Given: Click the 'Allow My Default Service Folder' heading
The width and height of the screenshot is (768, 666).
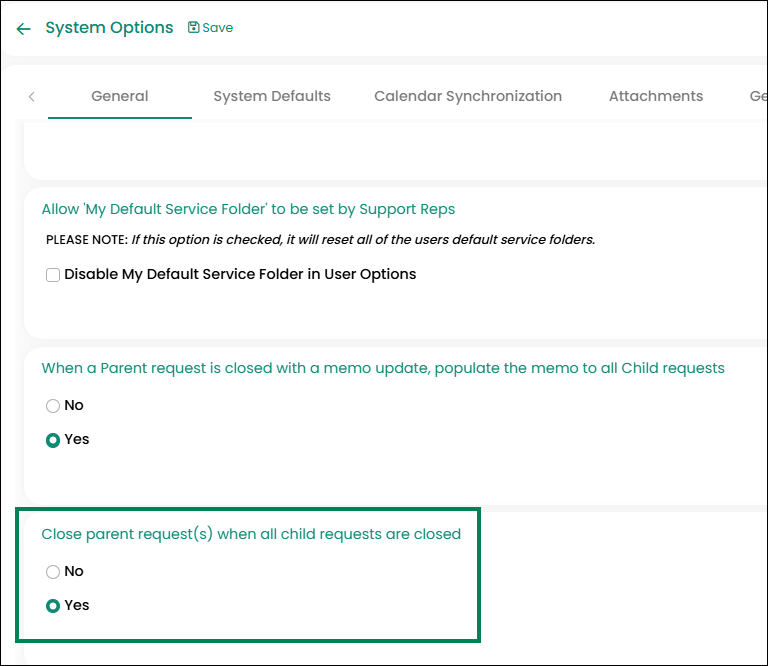Looking at the screenshot, I should [248, 209].
